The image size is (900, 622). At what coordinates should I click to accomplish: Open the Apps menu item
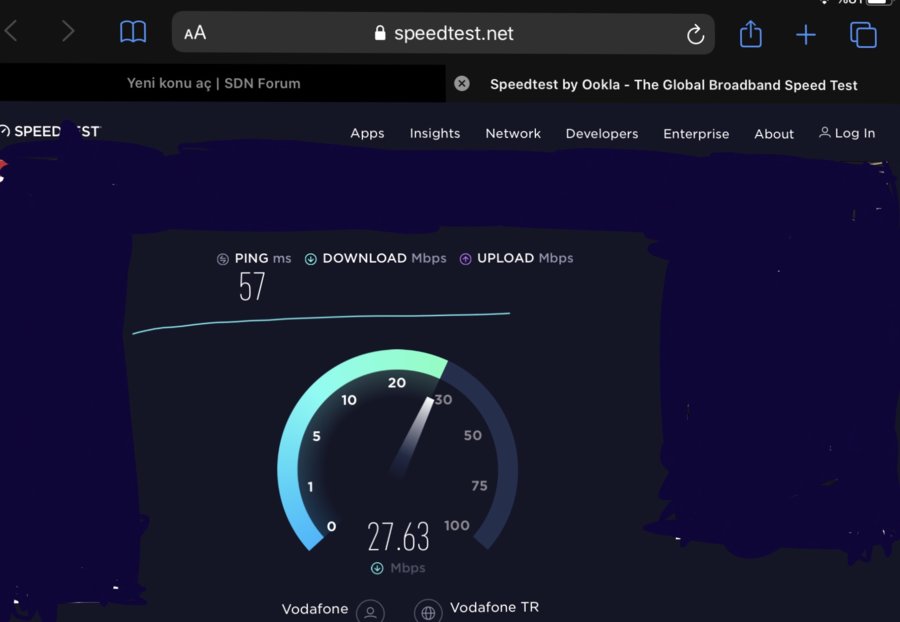pyautogui.click(x=367, y=133)
